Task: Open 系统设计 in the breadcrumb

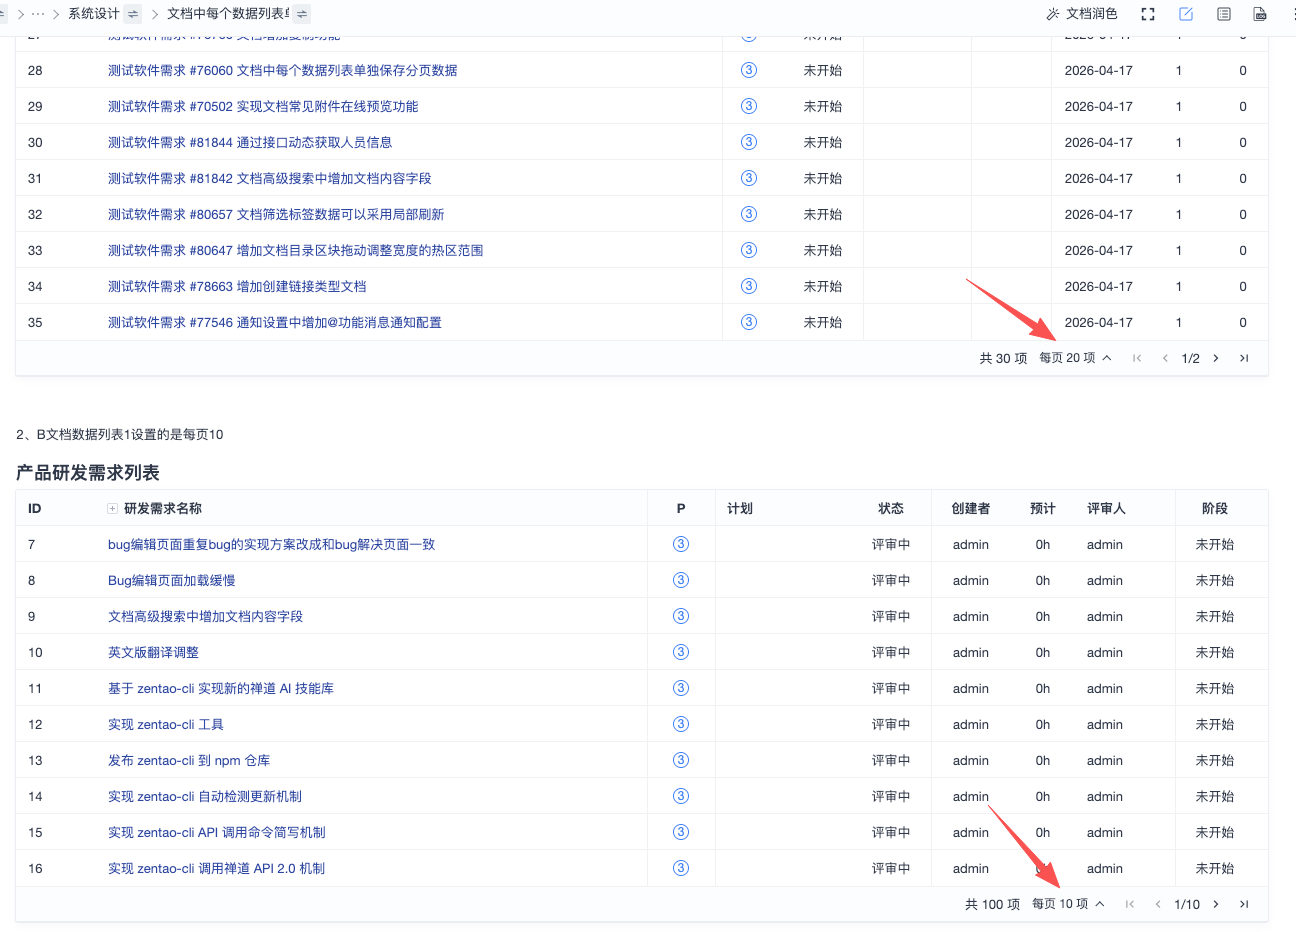Action: 94,14
